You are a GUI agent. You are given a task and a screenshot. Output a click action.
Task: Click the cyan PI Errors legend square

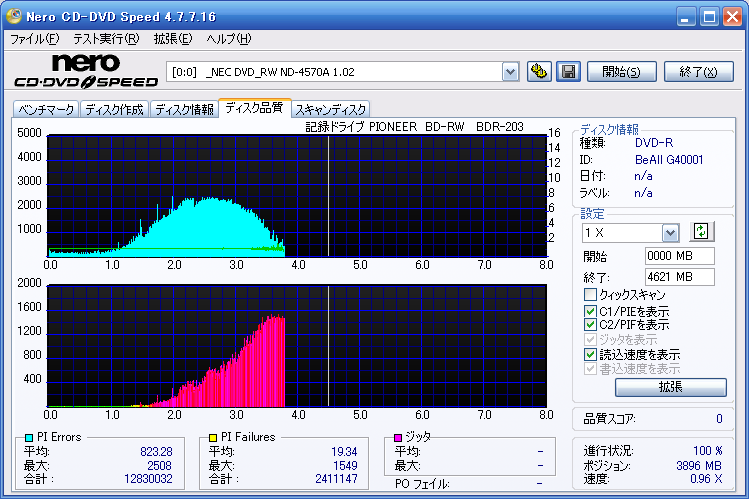(x=29, y=437)
